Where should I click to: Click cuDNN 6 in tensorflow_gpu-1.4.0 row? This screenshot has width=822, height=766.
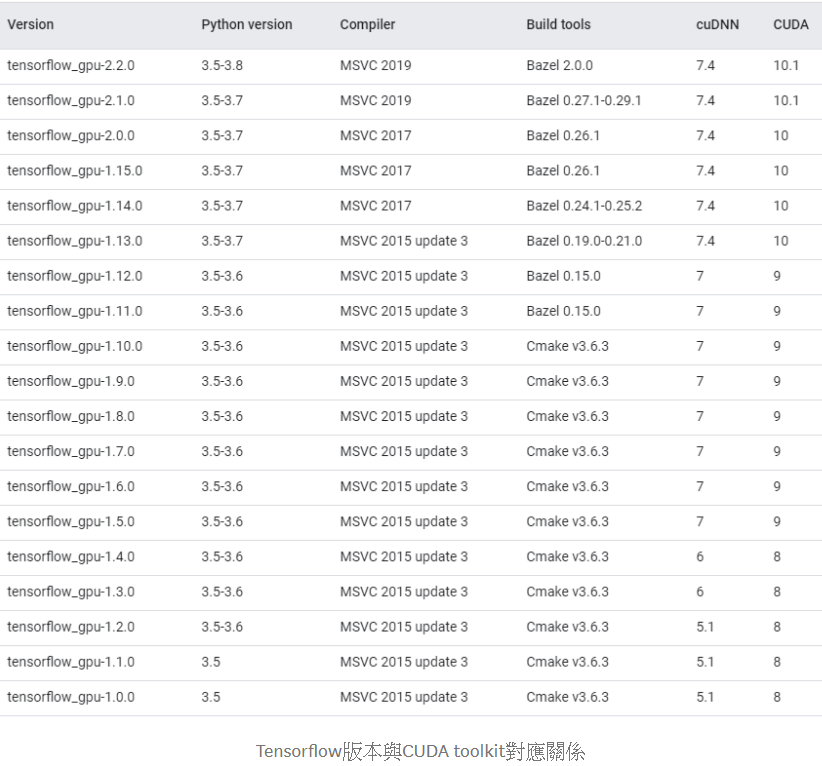700,557
